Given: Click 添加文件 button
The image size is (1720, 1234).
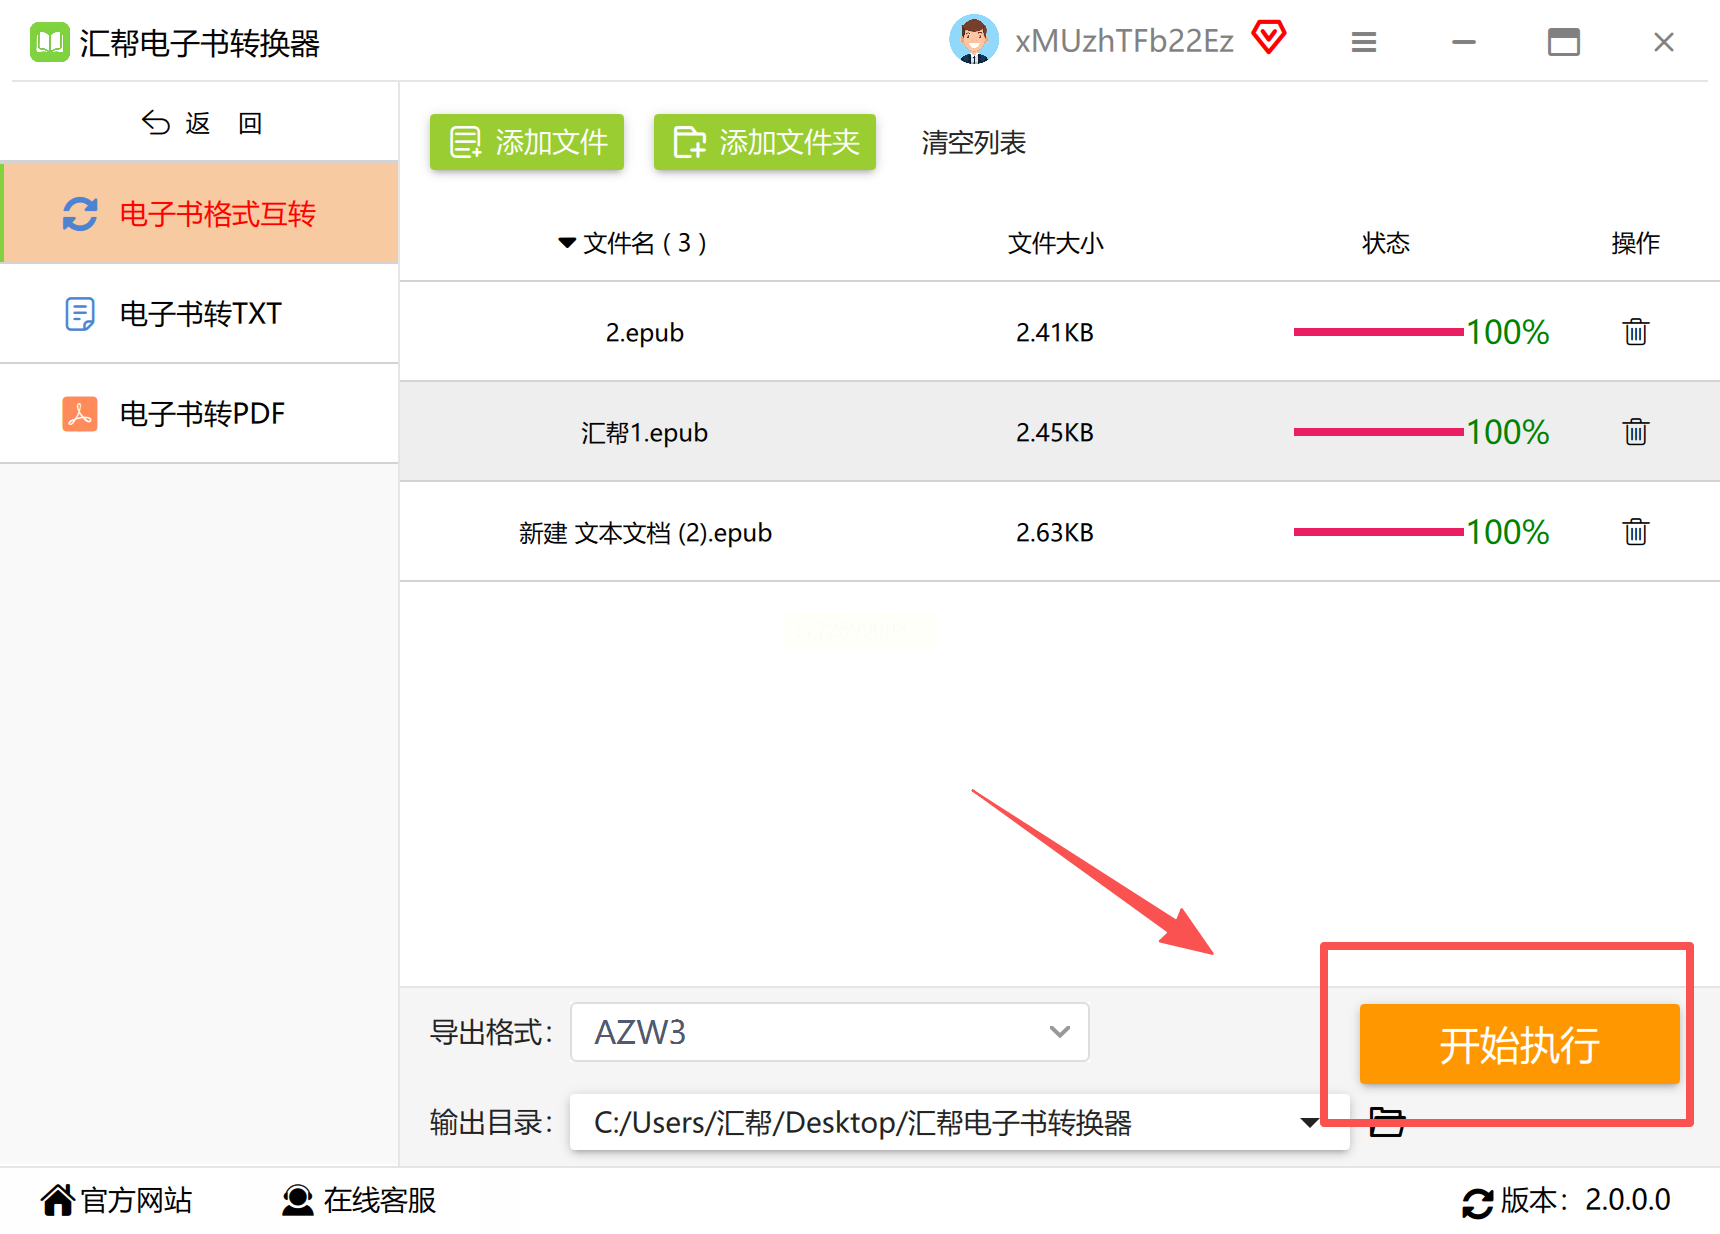Looking at the screenshot, I should tap(527, 142).
